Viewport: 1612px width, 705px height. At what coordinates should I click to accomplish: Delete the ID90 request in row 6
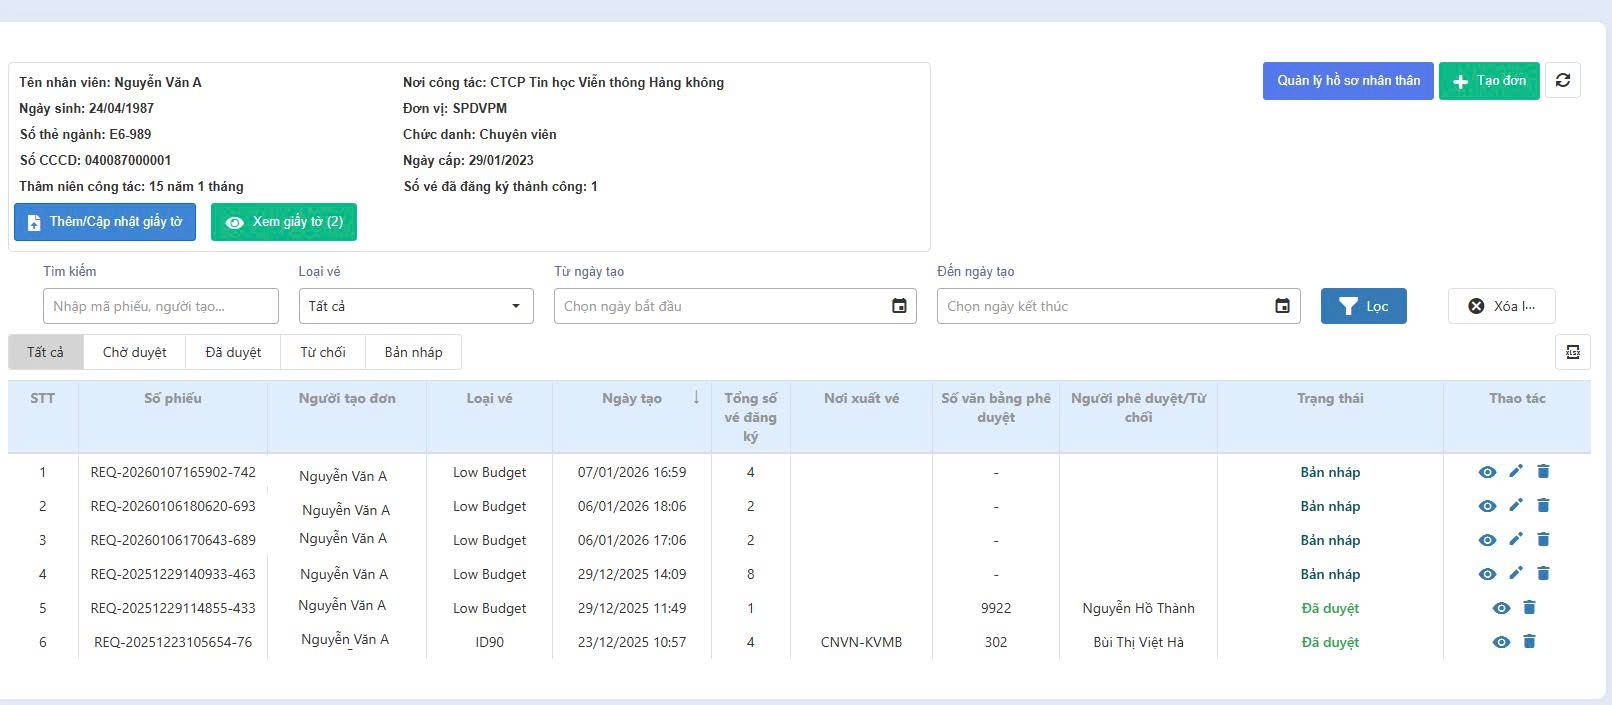(1529, 641)
